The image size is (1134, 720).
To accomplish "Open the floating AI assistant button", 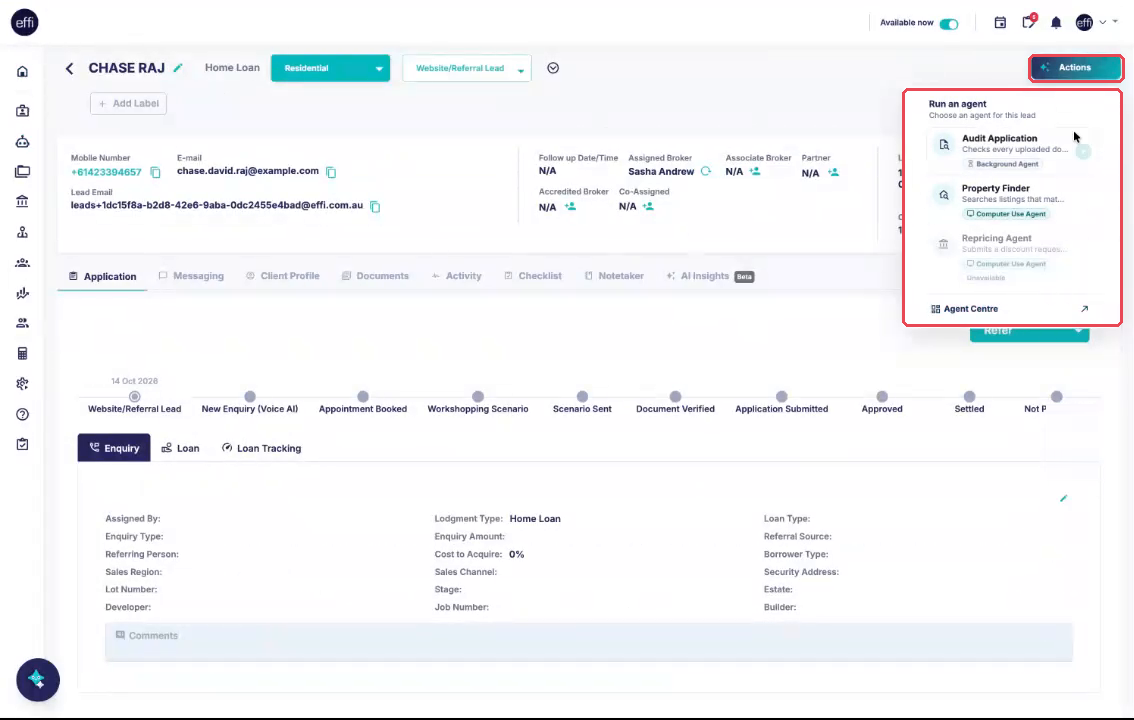I will pyautogui.click(x=38, y=680).
